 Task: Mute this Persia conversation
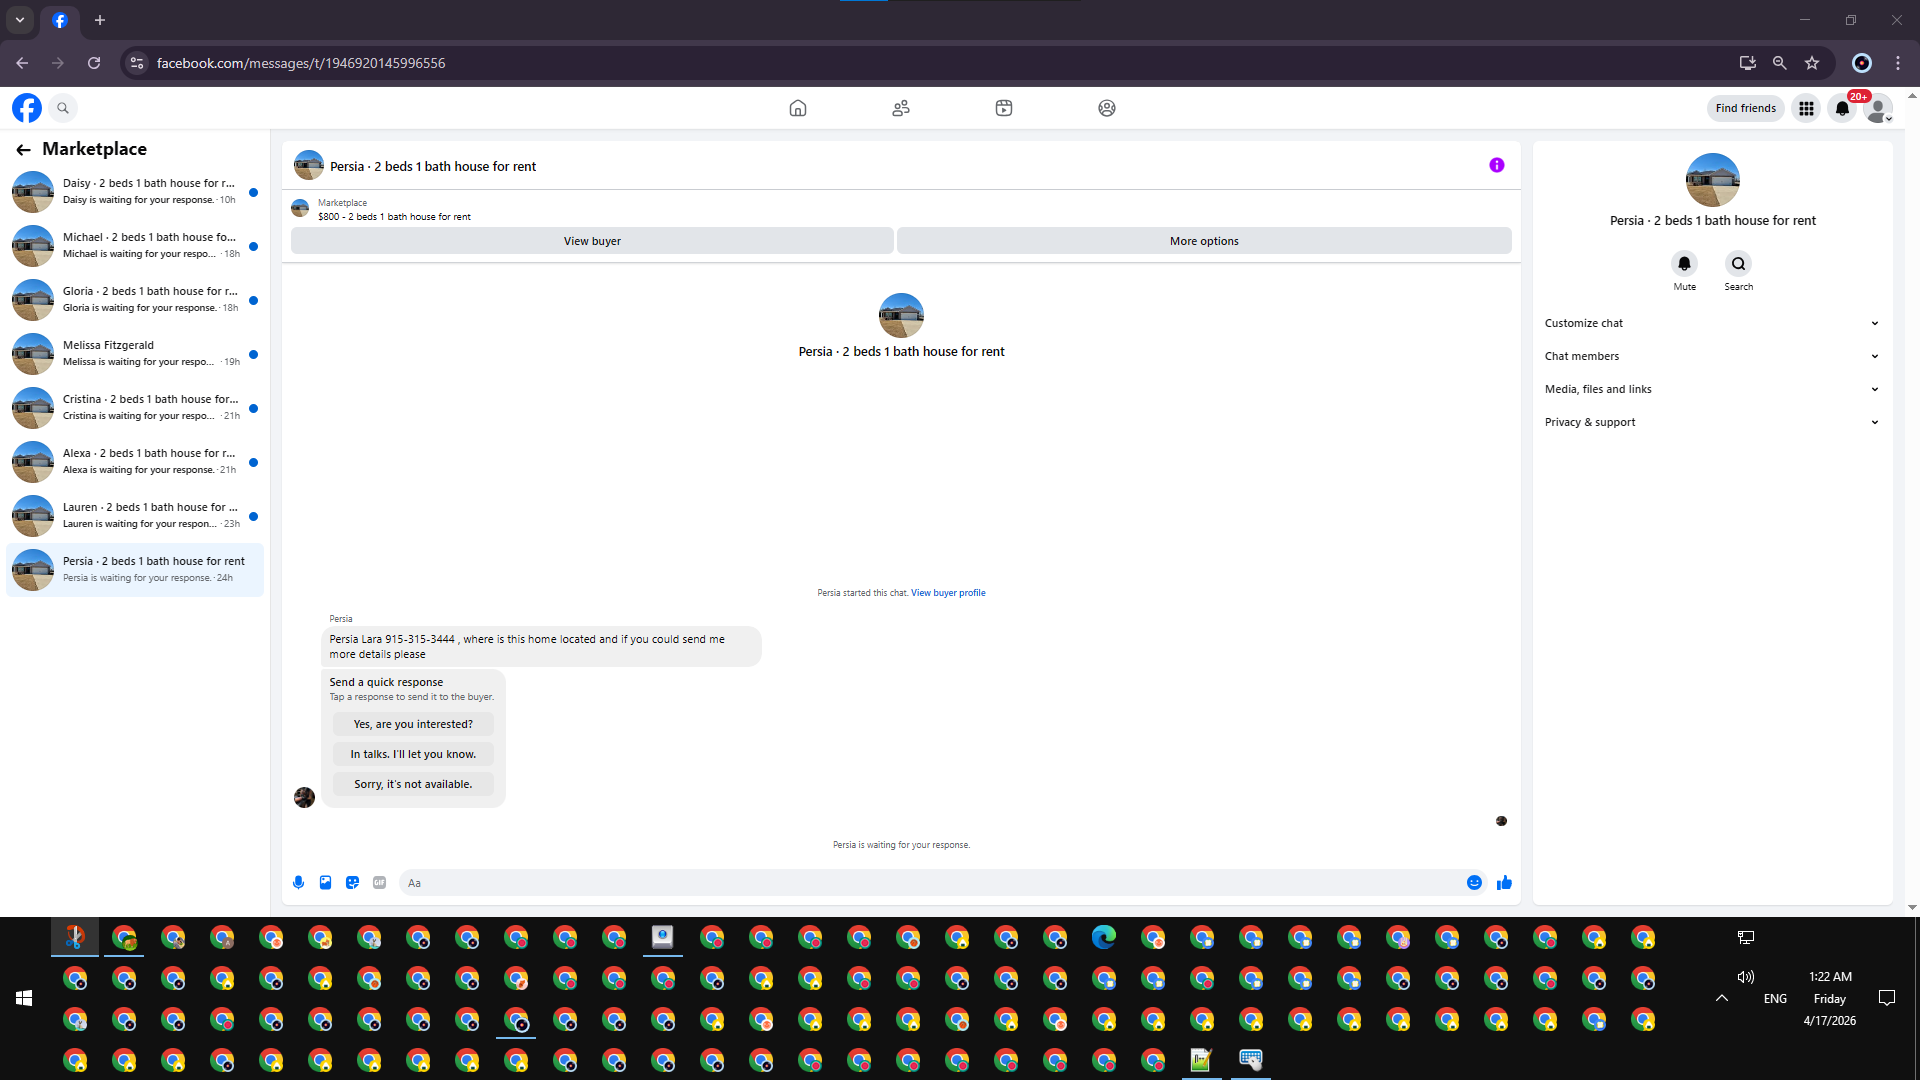tap(1685, 264)
